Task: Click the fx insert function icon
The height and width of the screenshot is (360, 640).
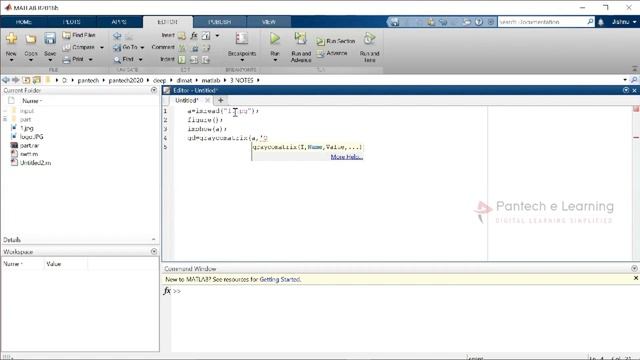Action: 194,36
